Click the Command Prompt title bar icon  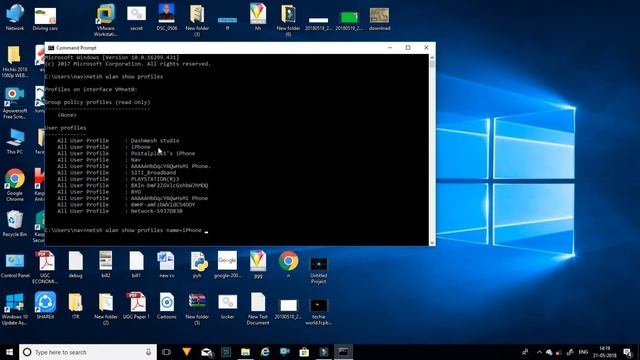point(51,48)
